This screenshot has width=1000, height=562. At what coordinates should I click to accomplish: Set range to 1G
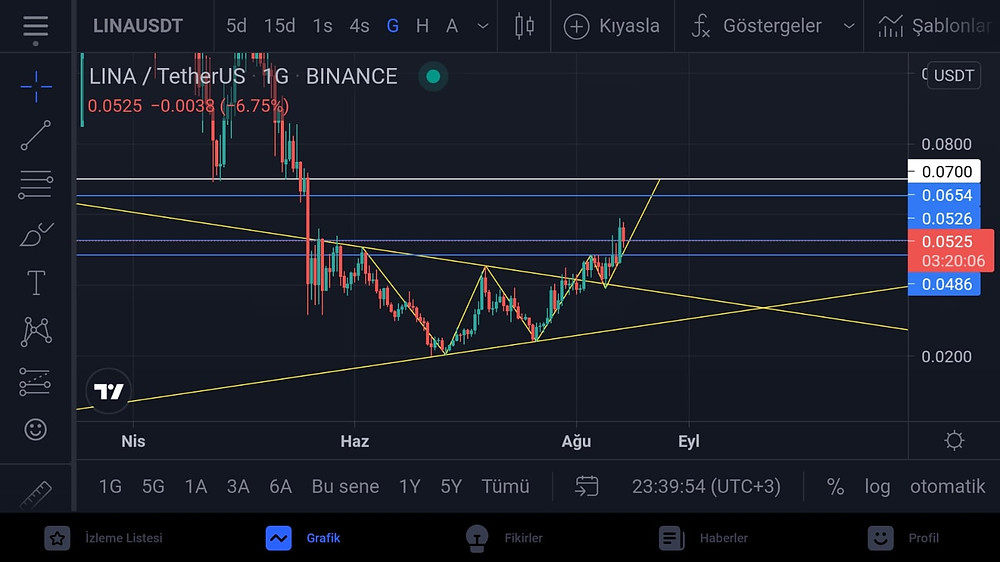click(110, 487)
